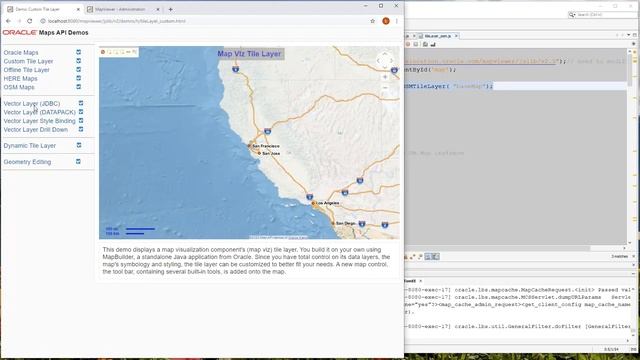Close the IDE editor file tab
The image size is (640, 360).
(456, 36)
